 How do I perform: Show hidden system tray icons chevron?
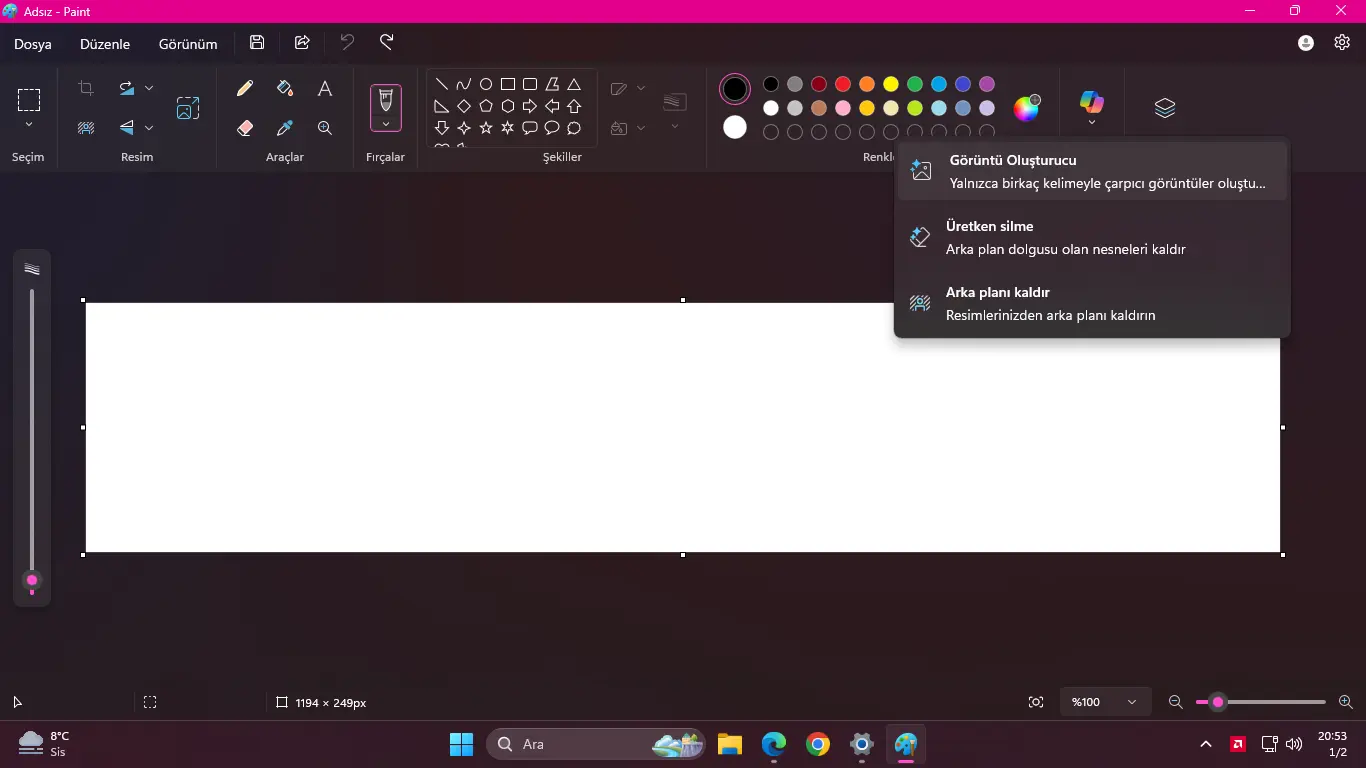tap(1206, 744)
